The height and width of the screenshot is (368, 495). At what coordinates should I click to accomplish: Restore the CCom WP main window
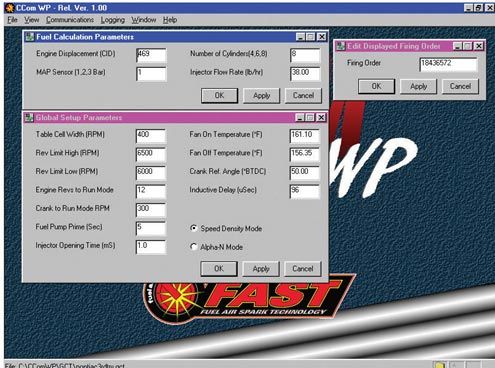coord(479,8)
